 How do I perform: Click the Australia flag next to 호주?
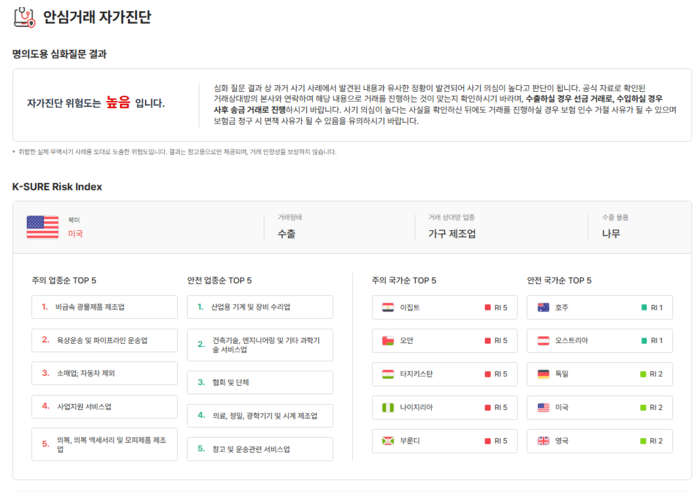(544, 307)
